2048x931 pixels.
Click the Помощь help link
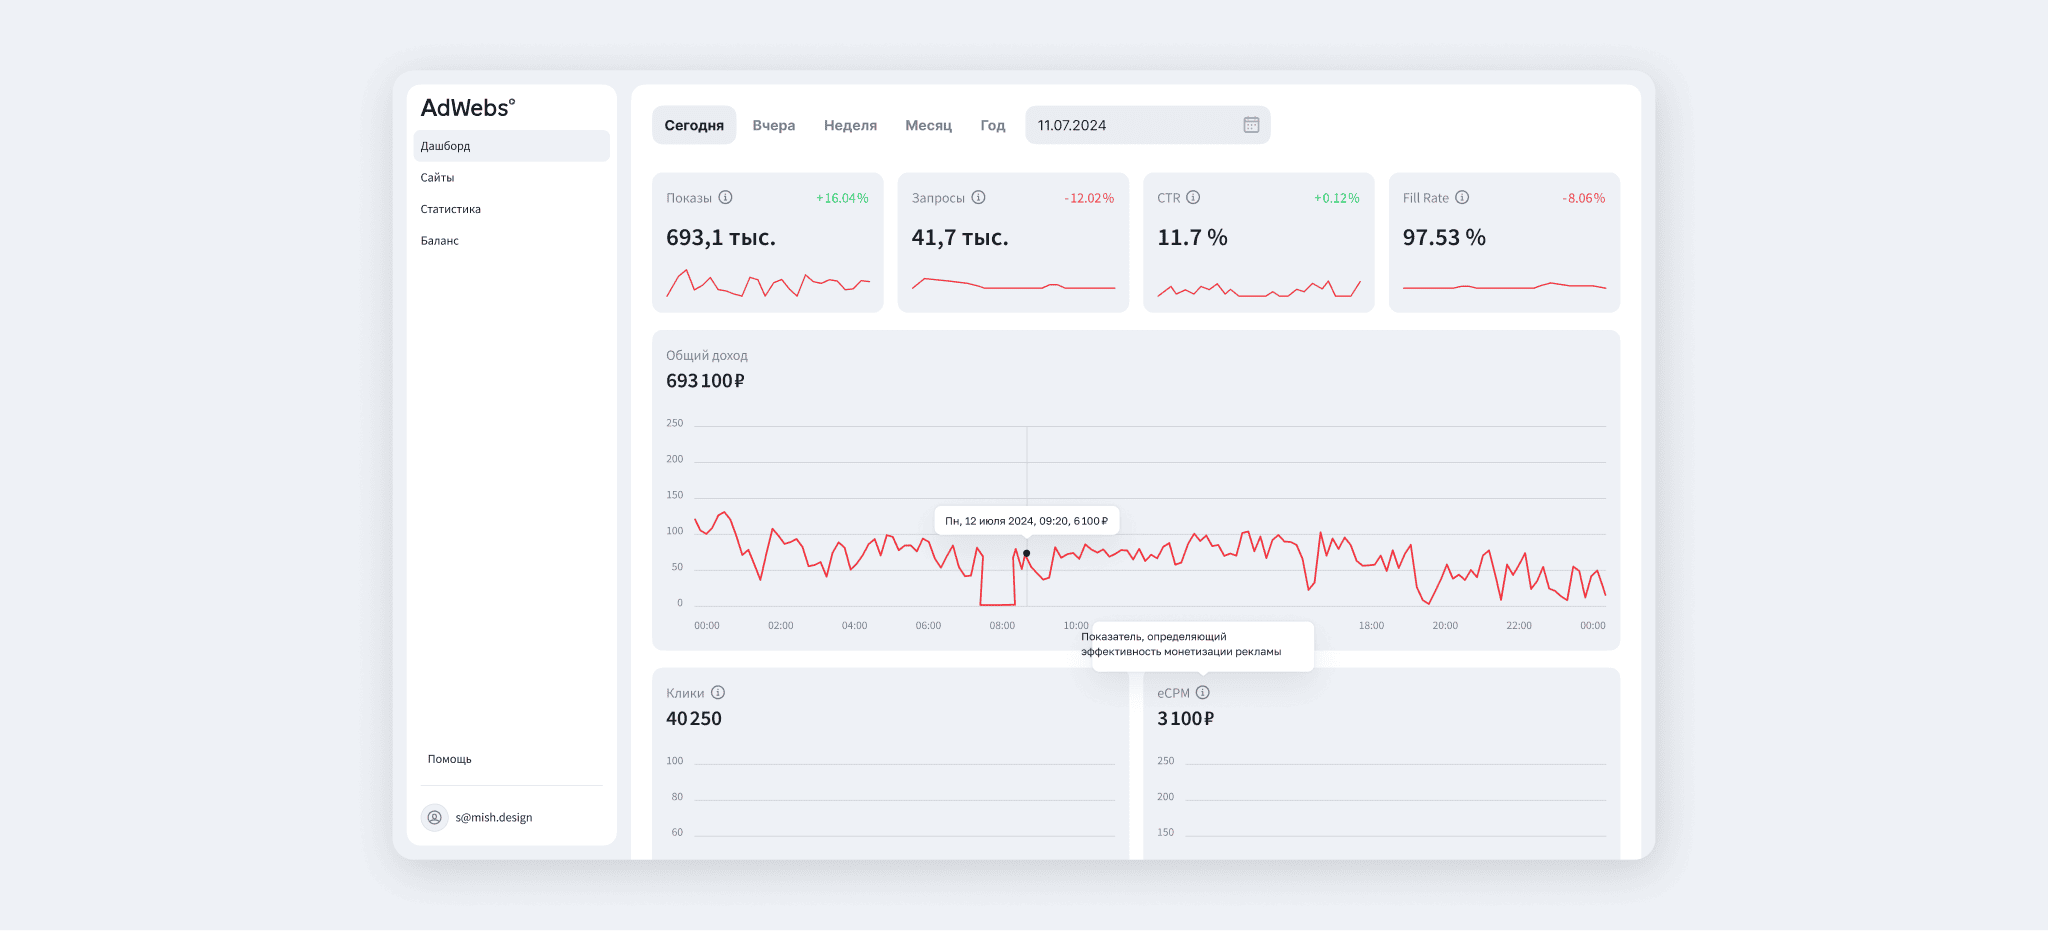click(x=450, y=759)
